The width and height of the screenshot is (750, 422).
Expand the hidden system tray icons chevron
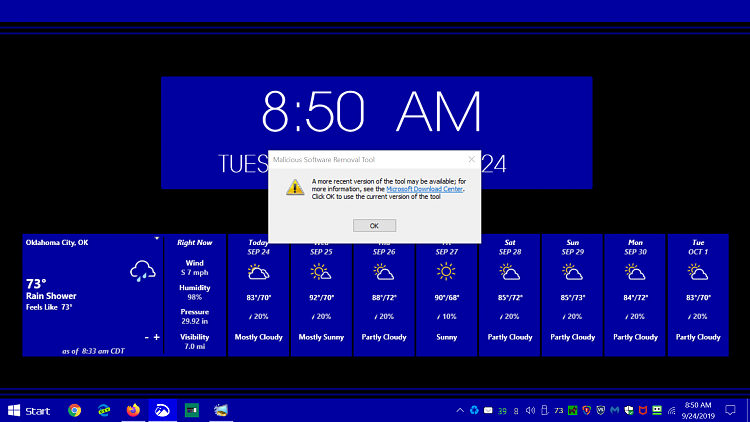point(460,411)
